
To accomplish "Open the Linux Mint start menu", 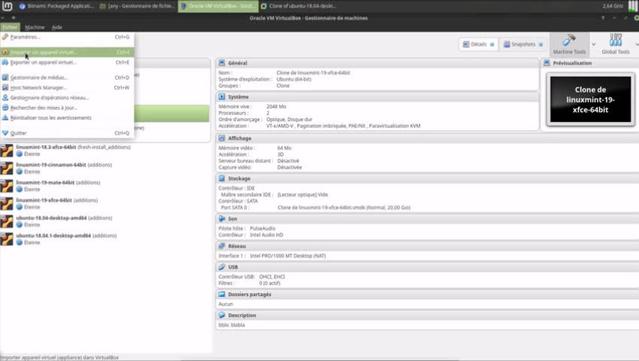I will (x=7, y=6).
